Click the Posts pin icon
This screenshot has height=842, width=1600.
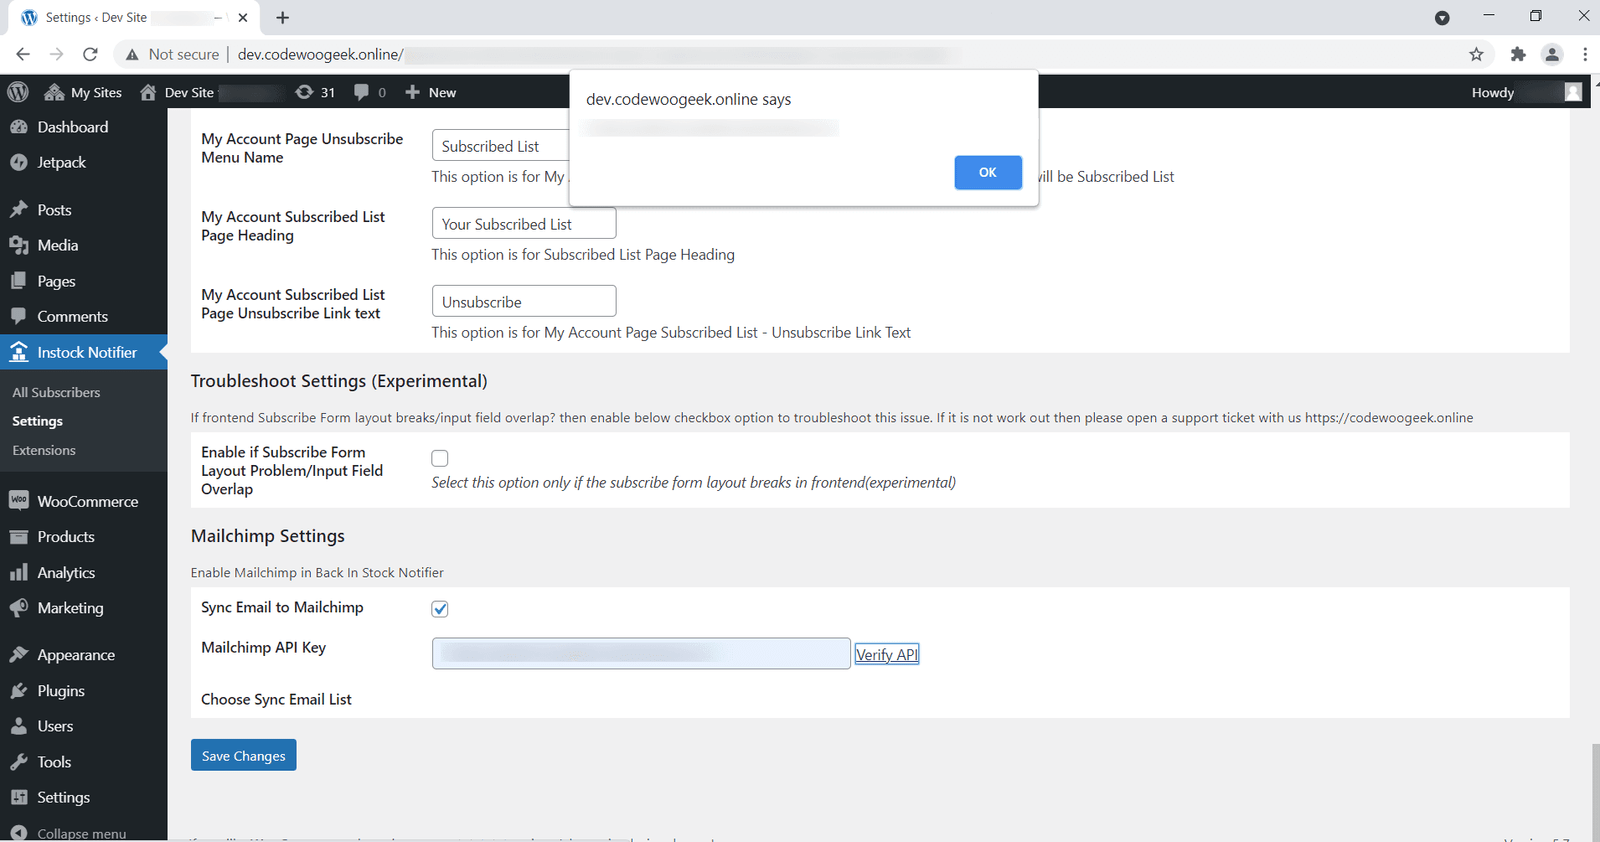pos(18,210)
